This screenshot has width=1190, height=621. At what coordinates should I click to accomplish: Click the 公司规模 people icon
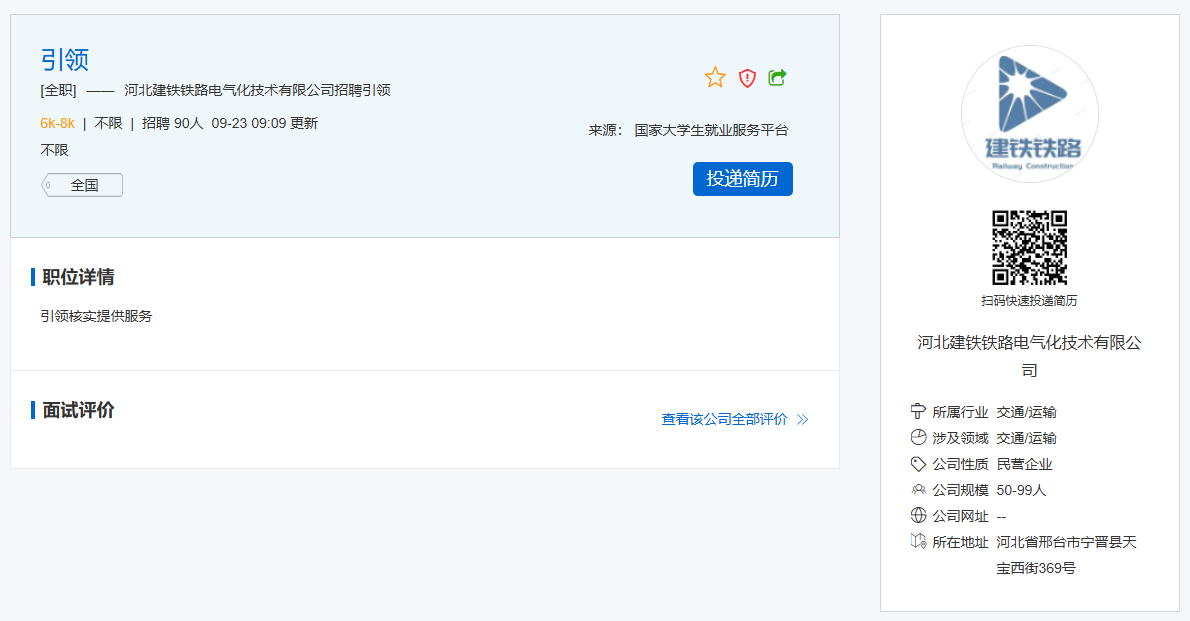(918, 490)
